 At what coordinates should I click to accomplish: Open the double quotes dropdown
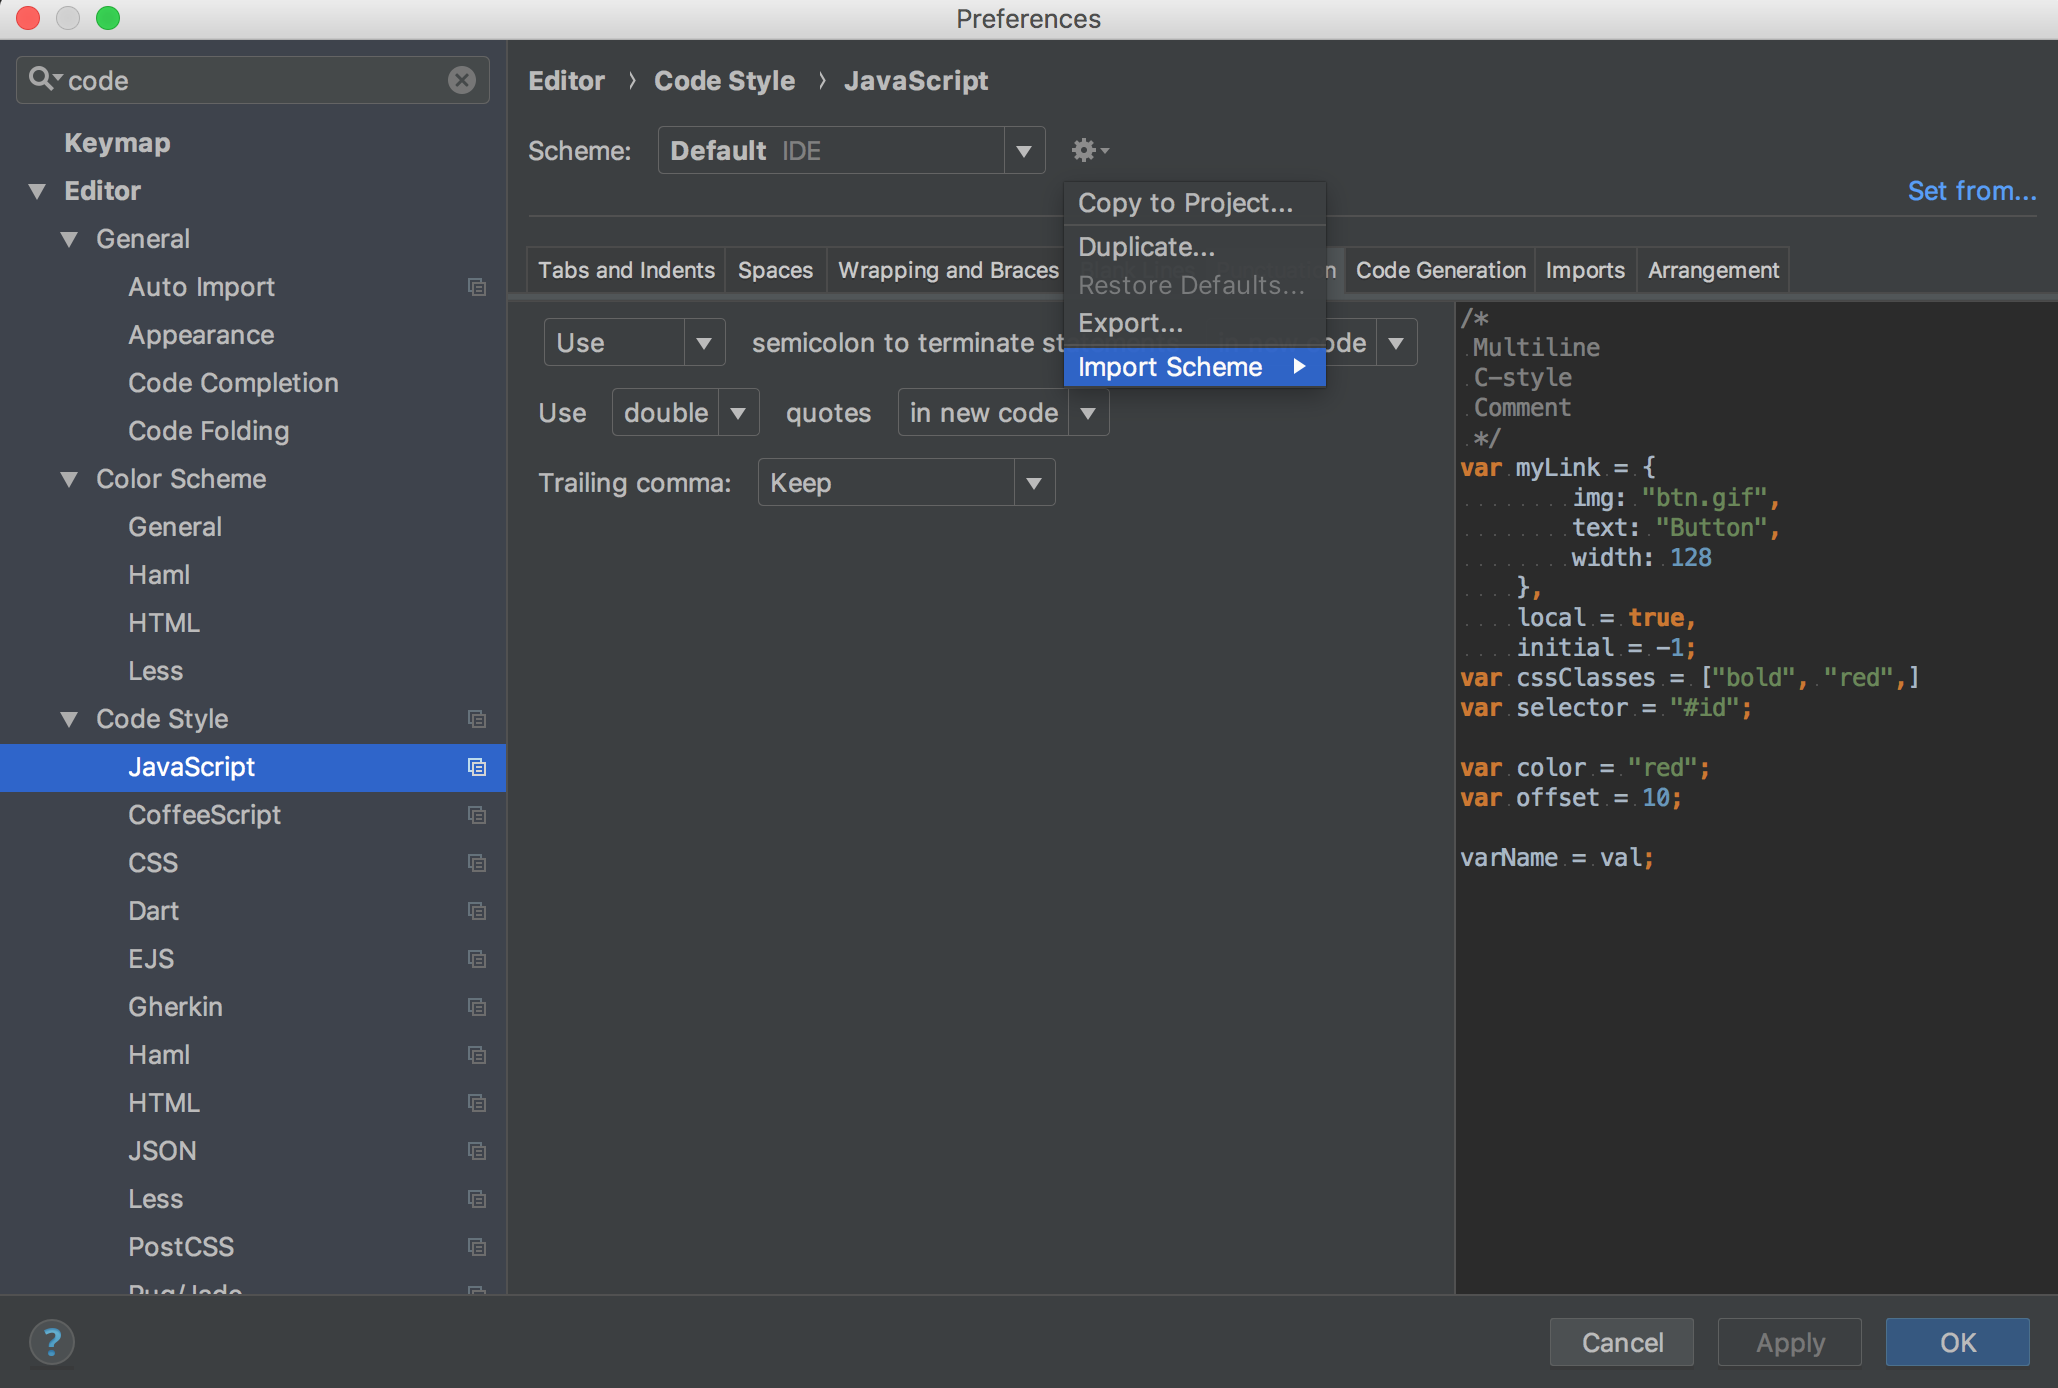pyautogui.click(x=685, y=413)
